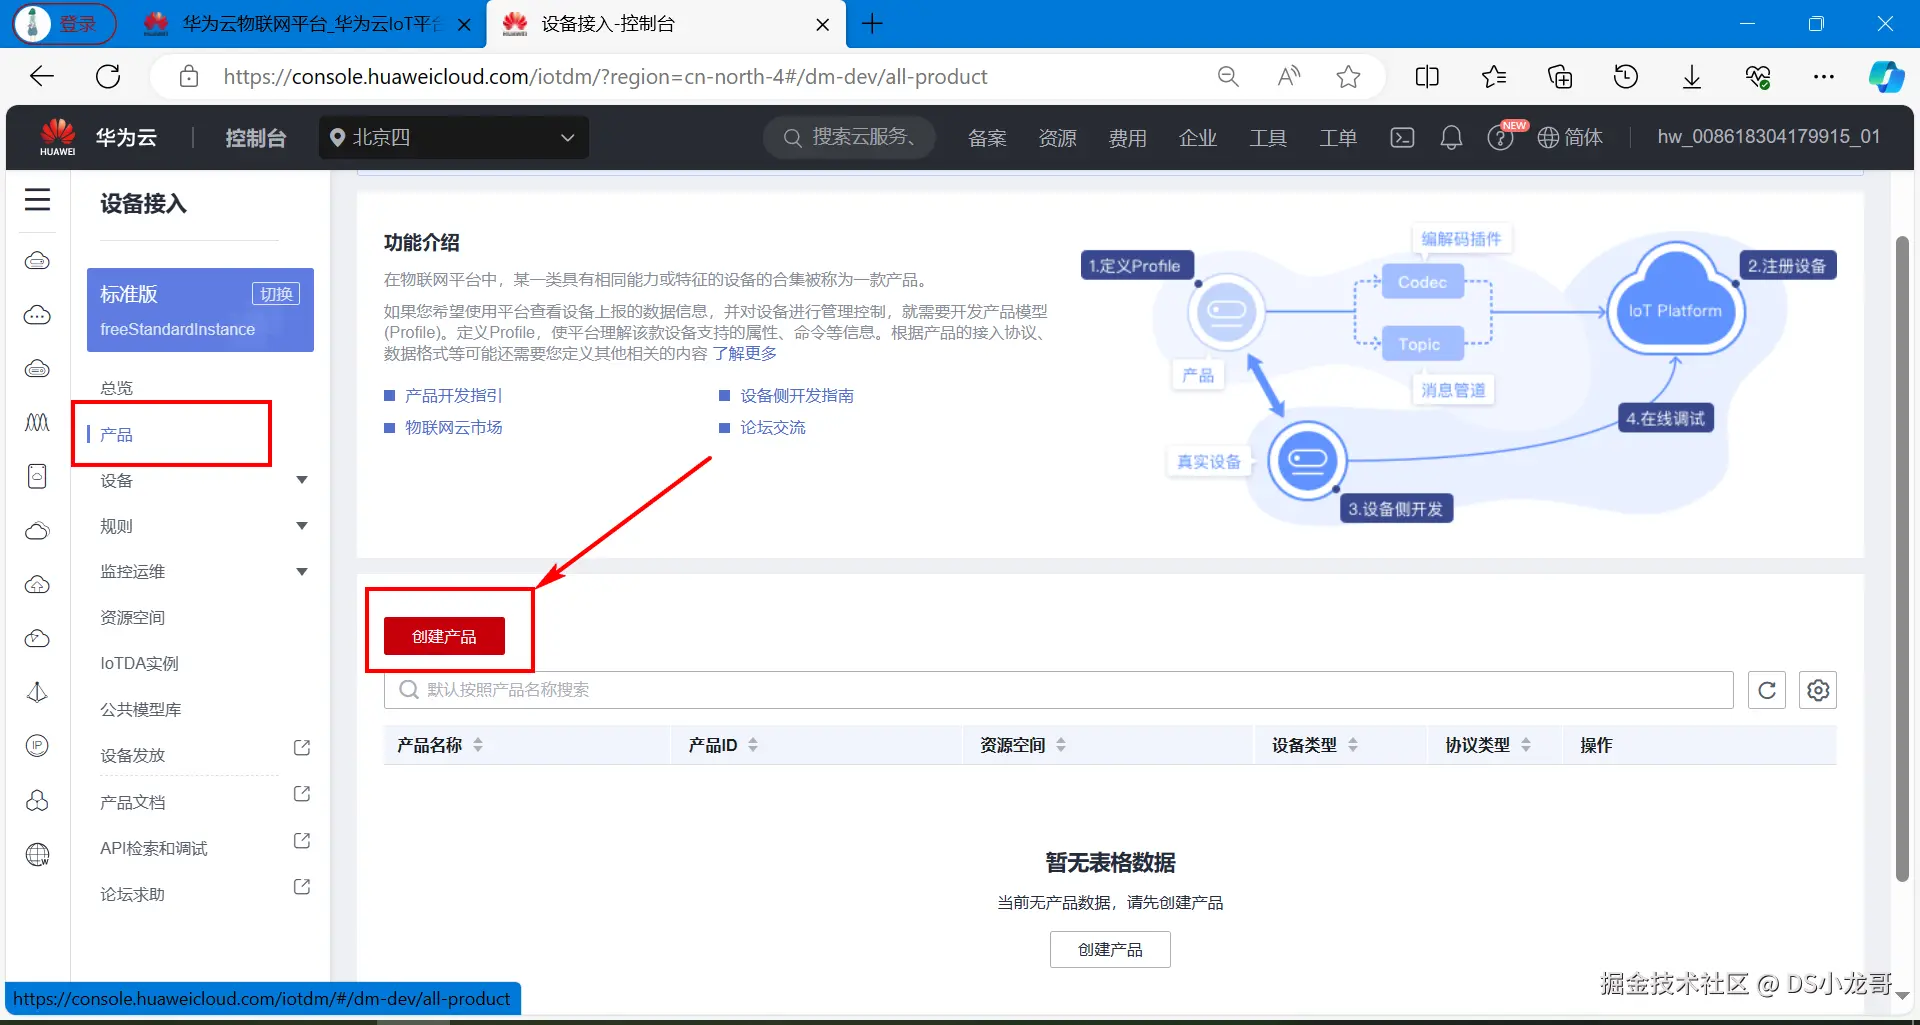Viewport: 1920px width, 1025px height.
Task: Open 产品文档 external link icon
Action: 302,794
